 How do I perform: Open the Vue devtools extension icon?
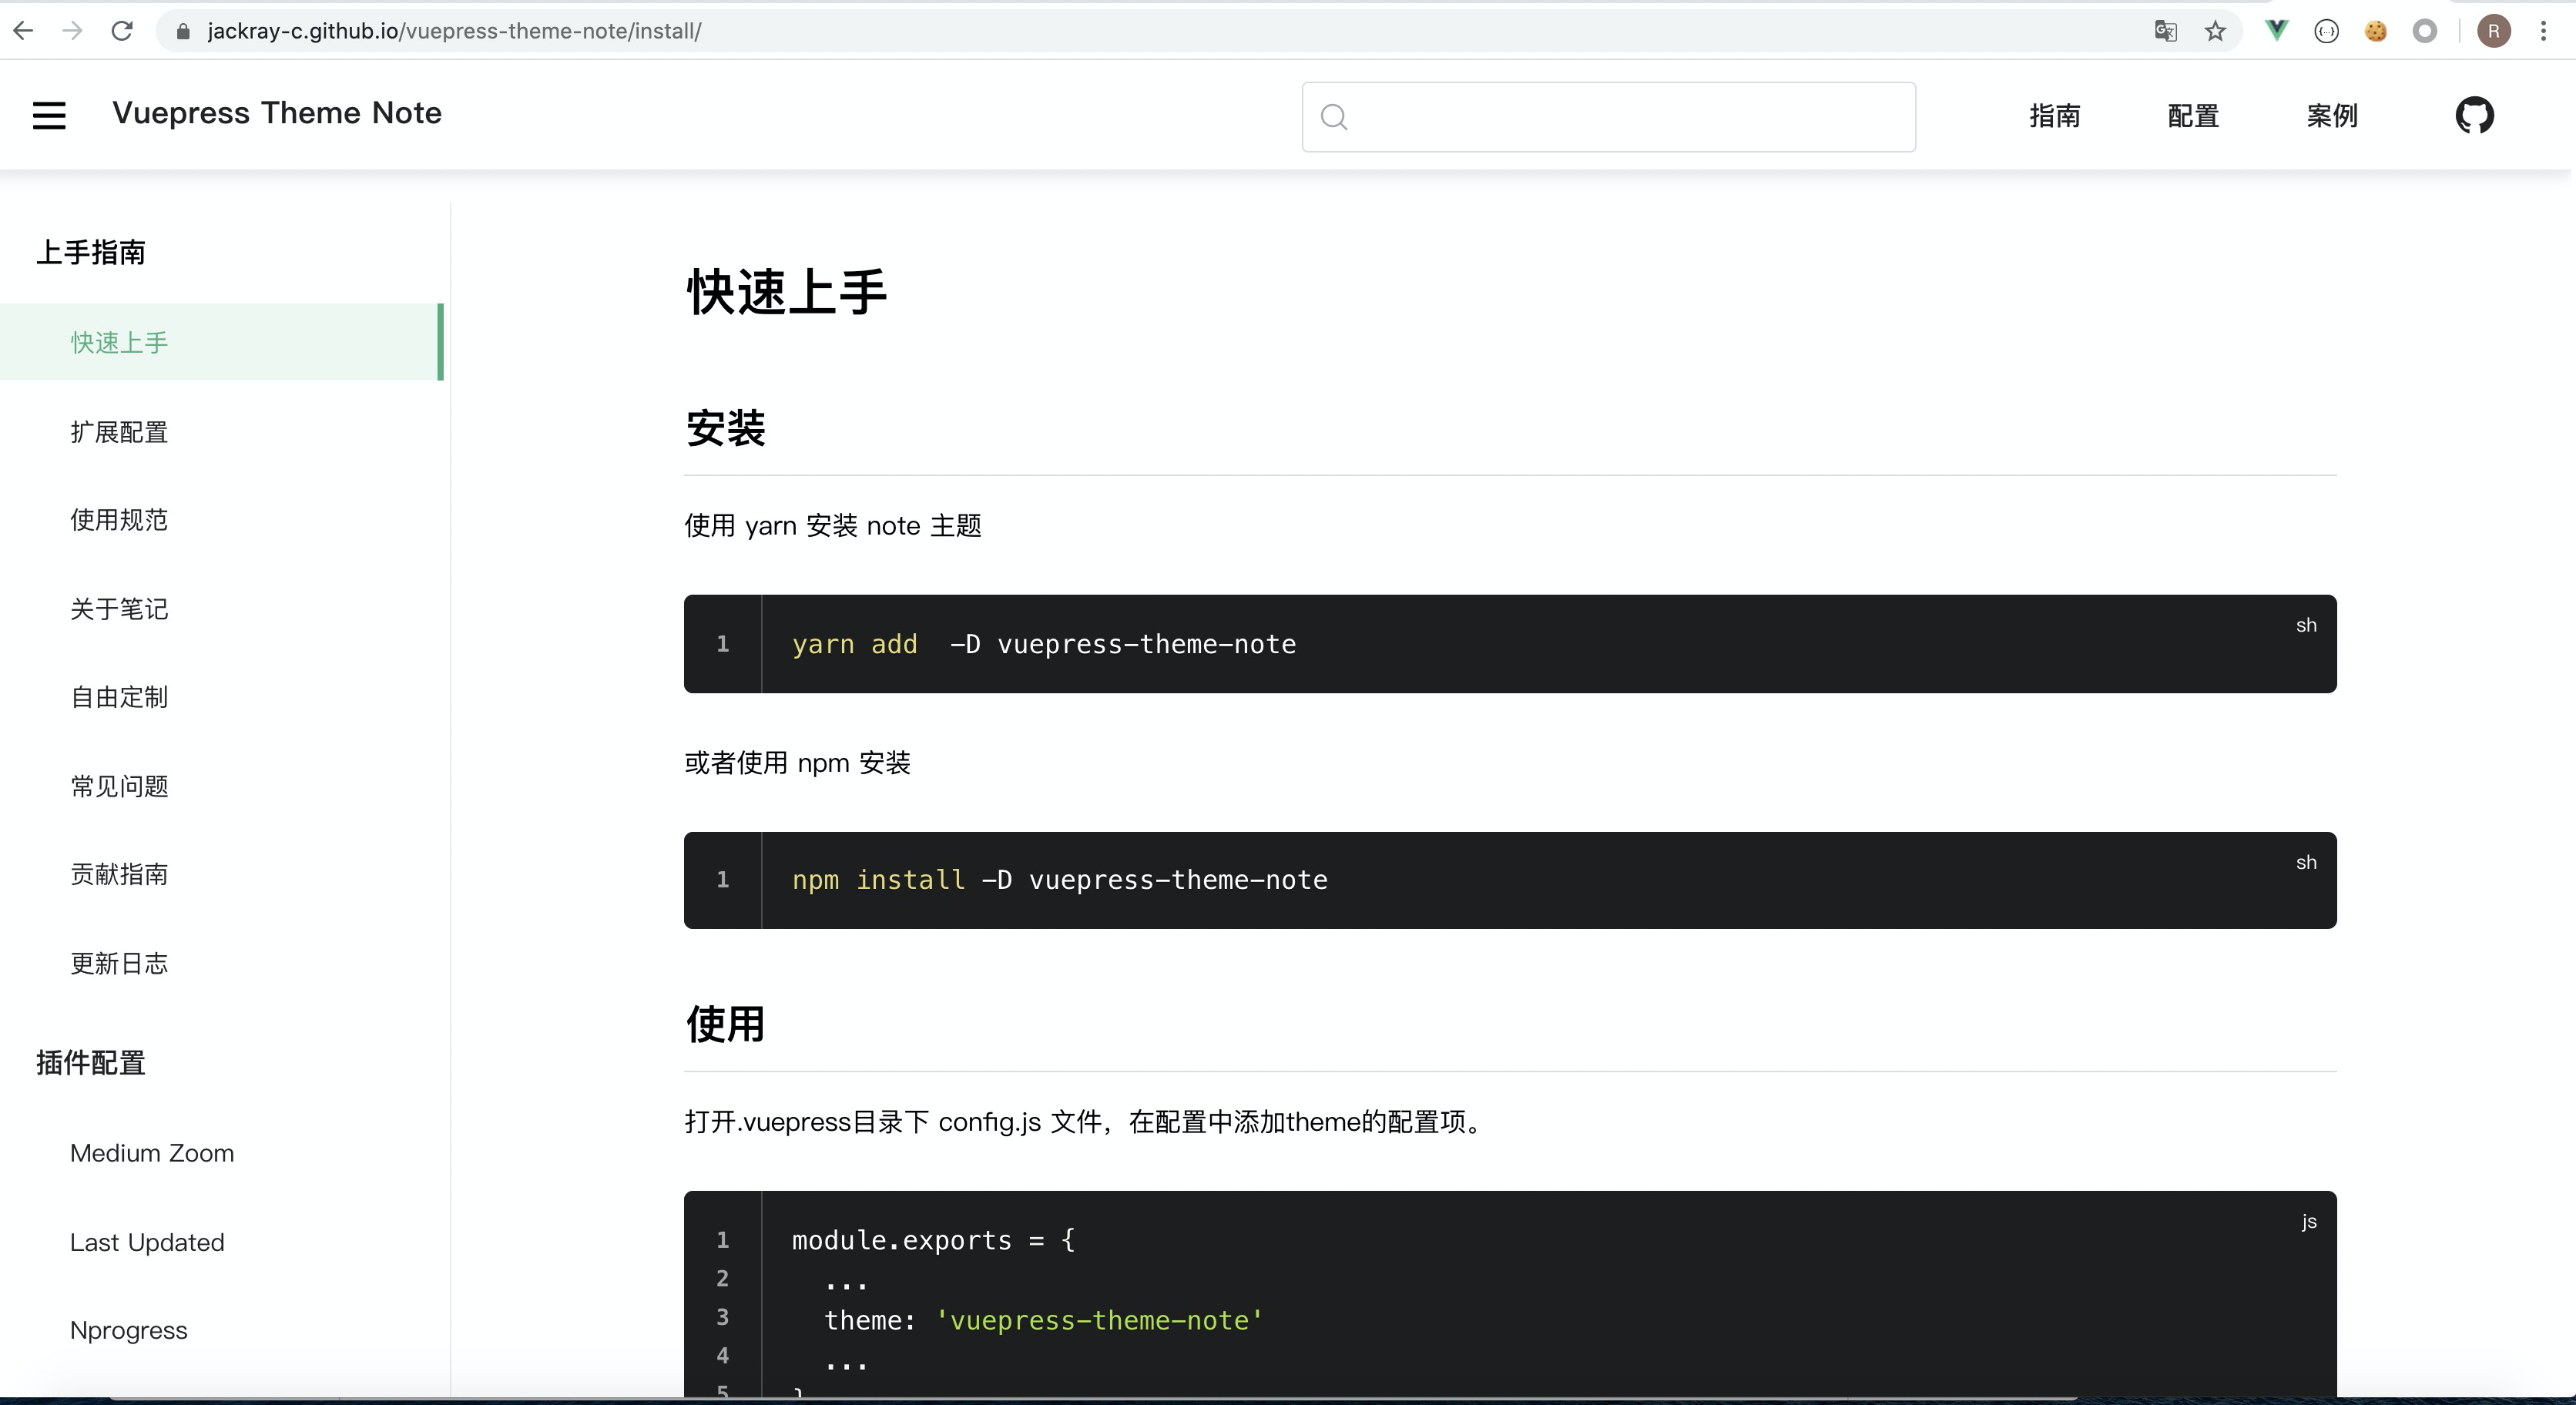(x=2277, y=31)
